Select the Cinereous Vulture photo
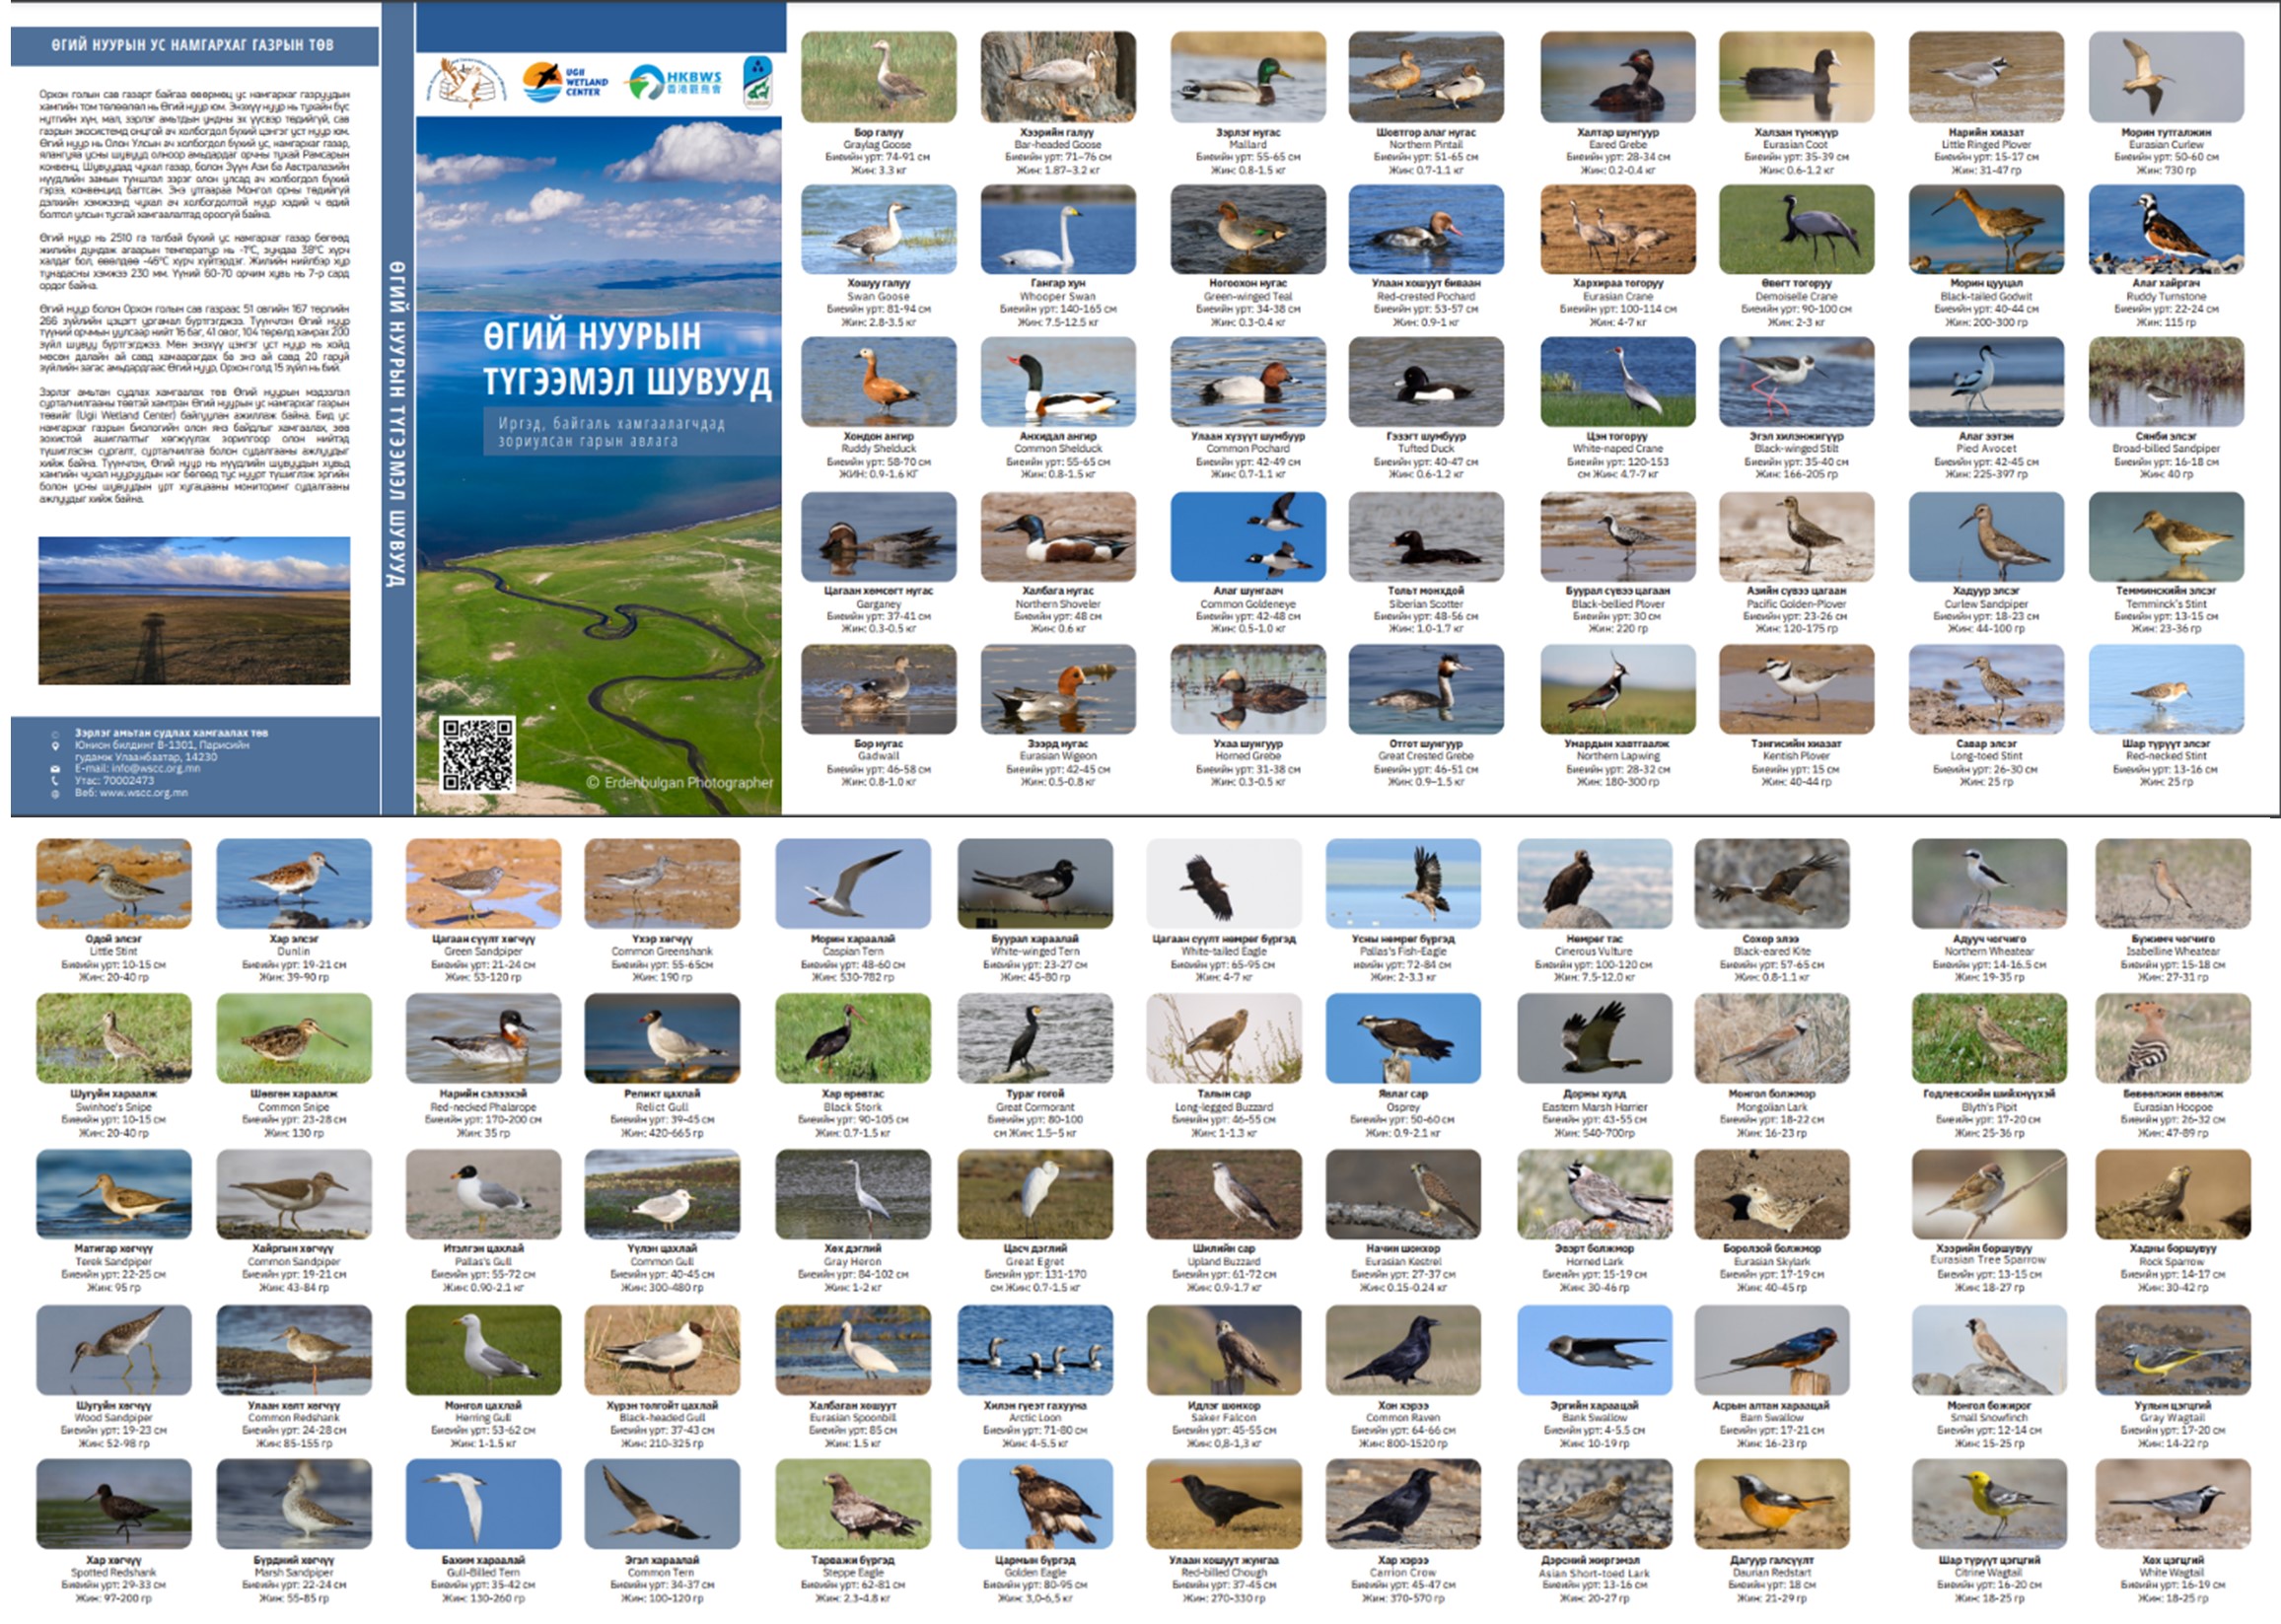This screenshot has width=2281, height=1624. click(x=1594, y=883)
